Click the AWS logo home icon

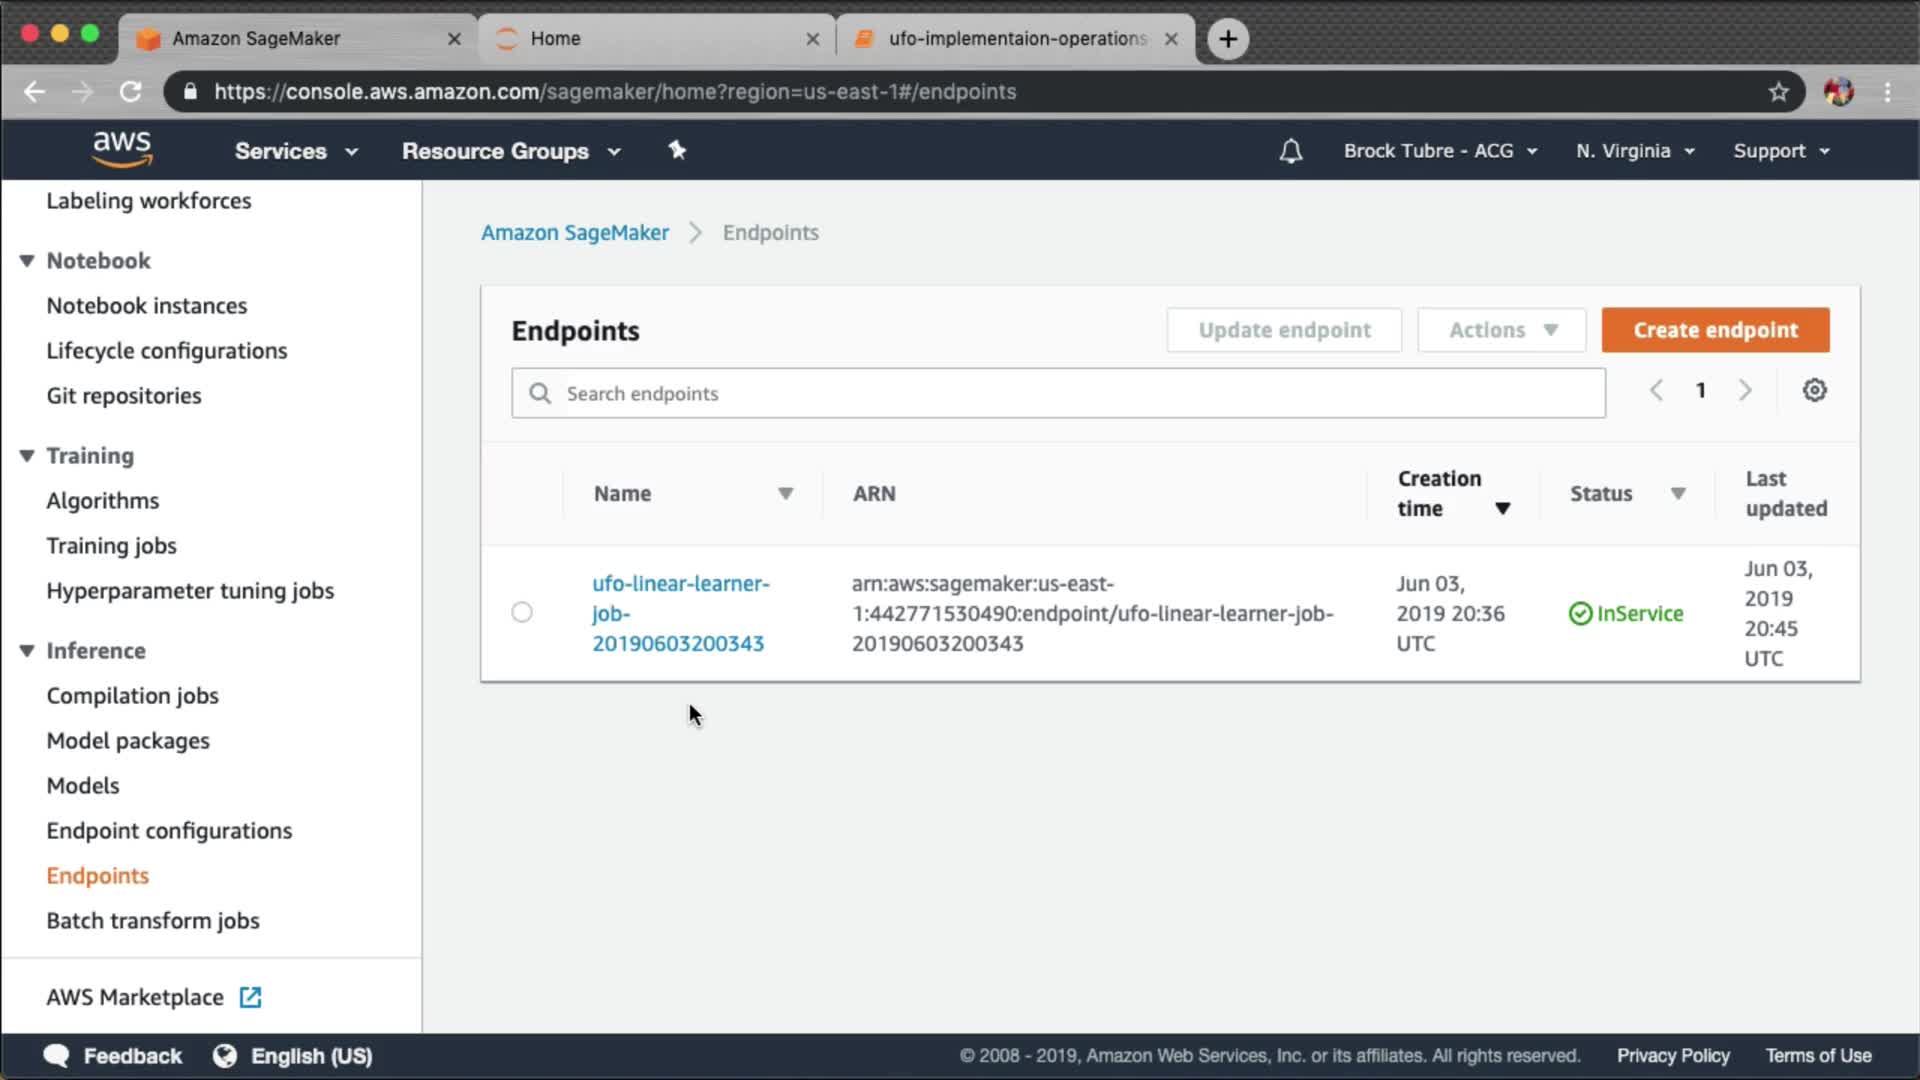tap(121, 149)
